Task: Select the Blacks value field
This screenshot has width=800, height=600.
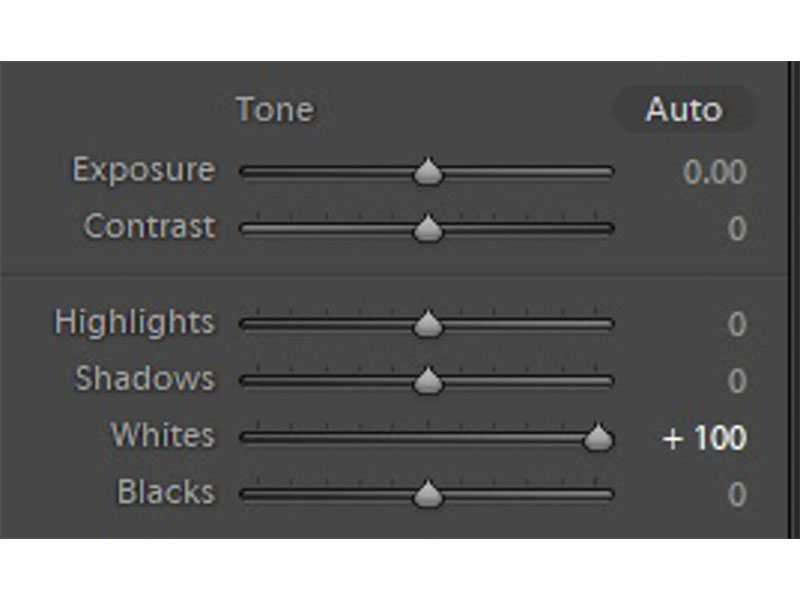Action: pos(736,494)
